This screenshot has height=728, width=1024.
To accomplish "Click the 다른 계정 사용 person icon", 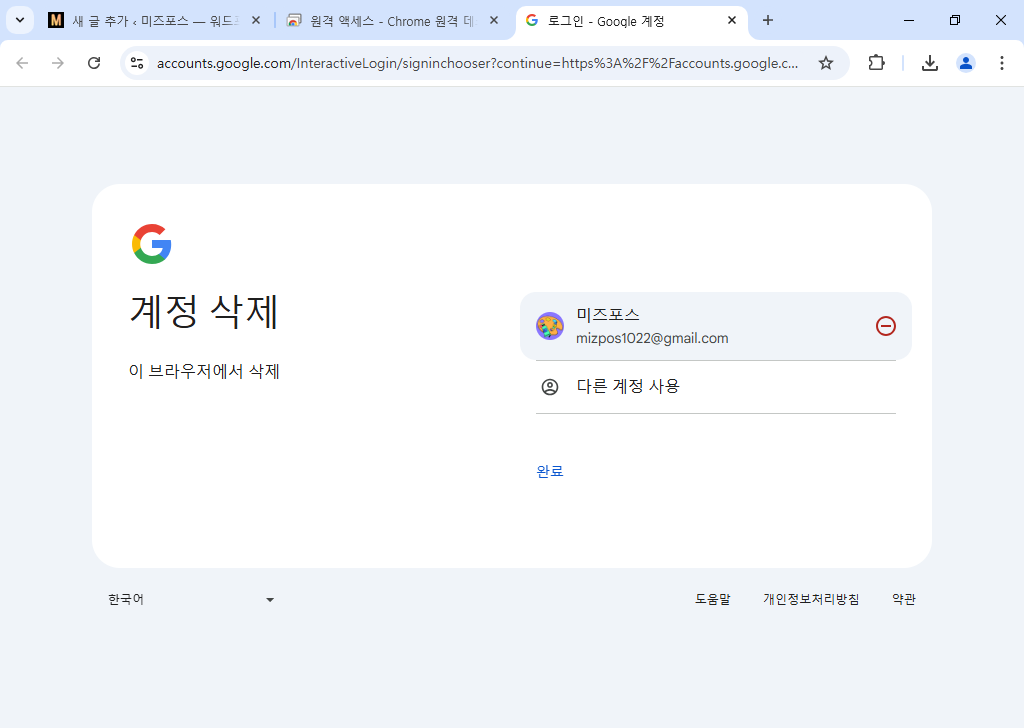I will pos(550,387).
